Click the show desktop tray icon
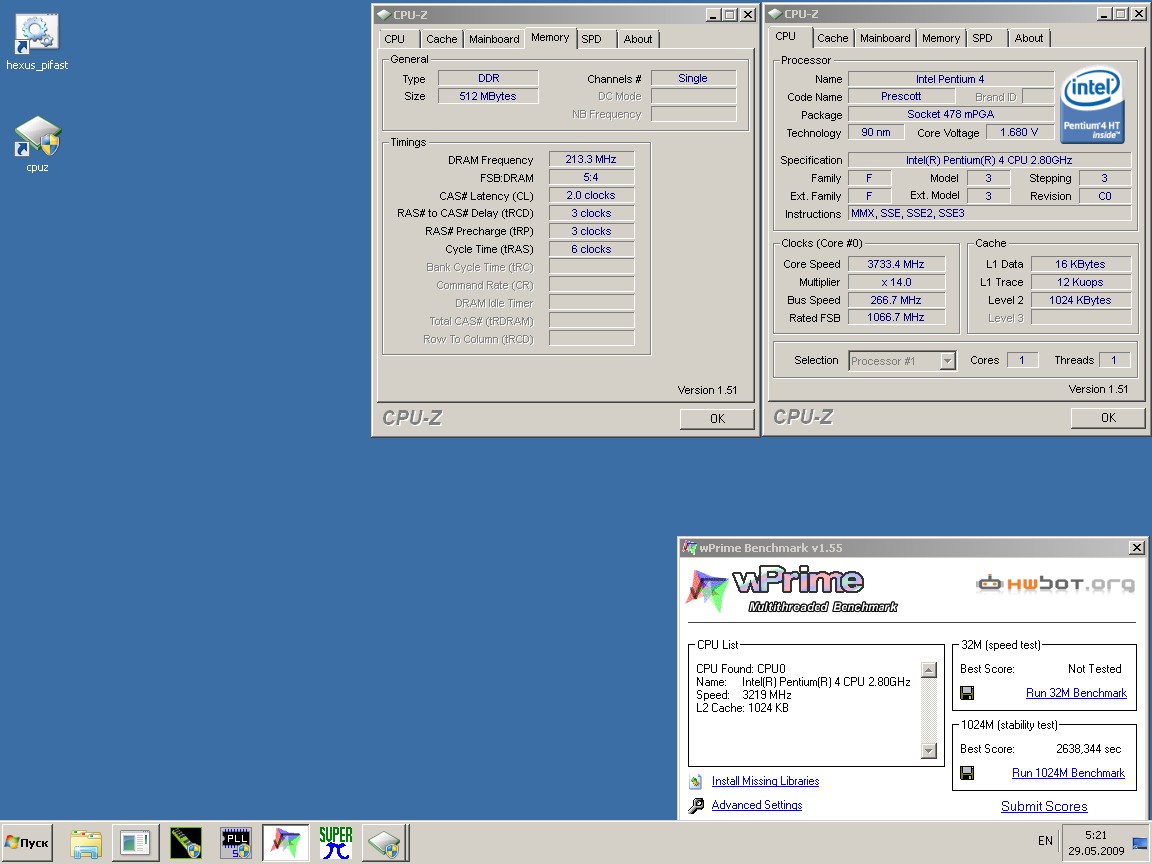The image size is (1152, 864). tap(1140, 843)
